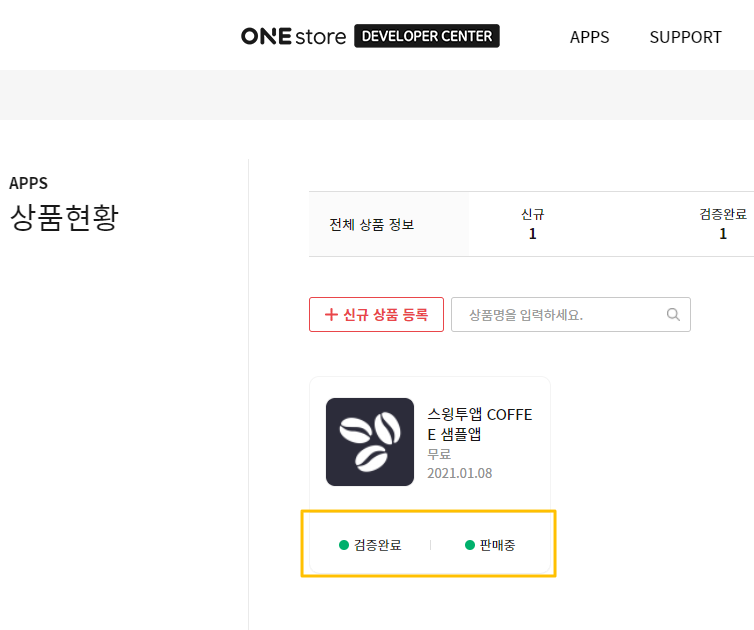Click the magnifier search icon

click(673, 314)
